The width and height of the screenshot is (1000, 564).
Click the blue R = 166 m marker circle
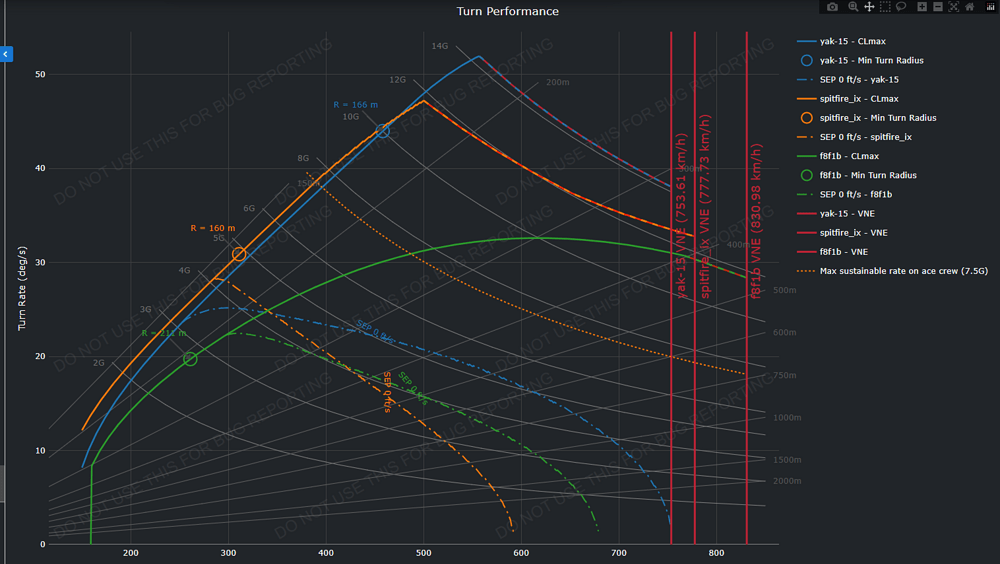click(383, 130)
